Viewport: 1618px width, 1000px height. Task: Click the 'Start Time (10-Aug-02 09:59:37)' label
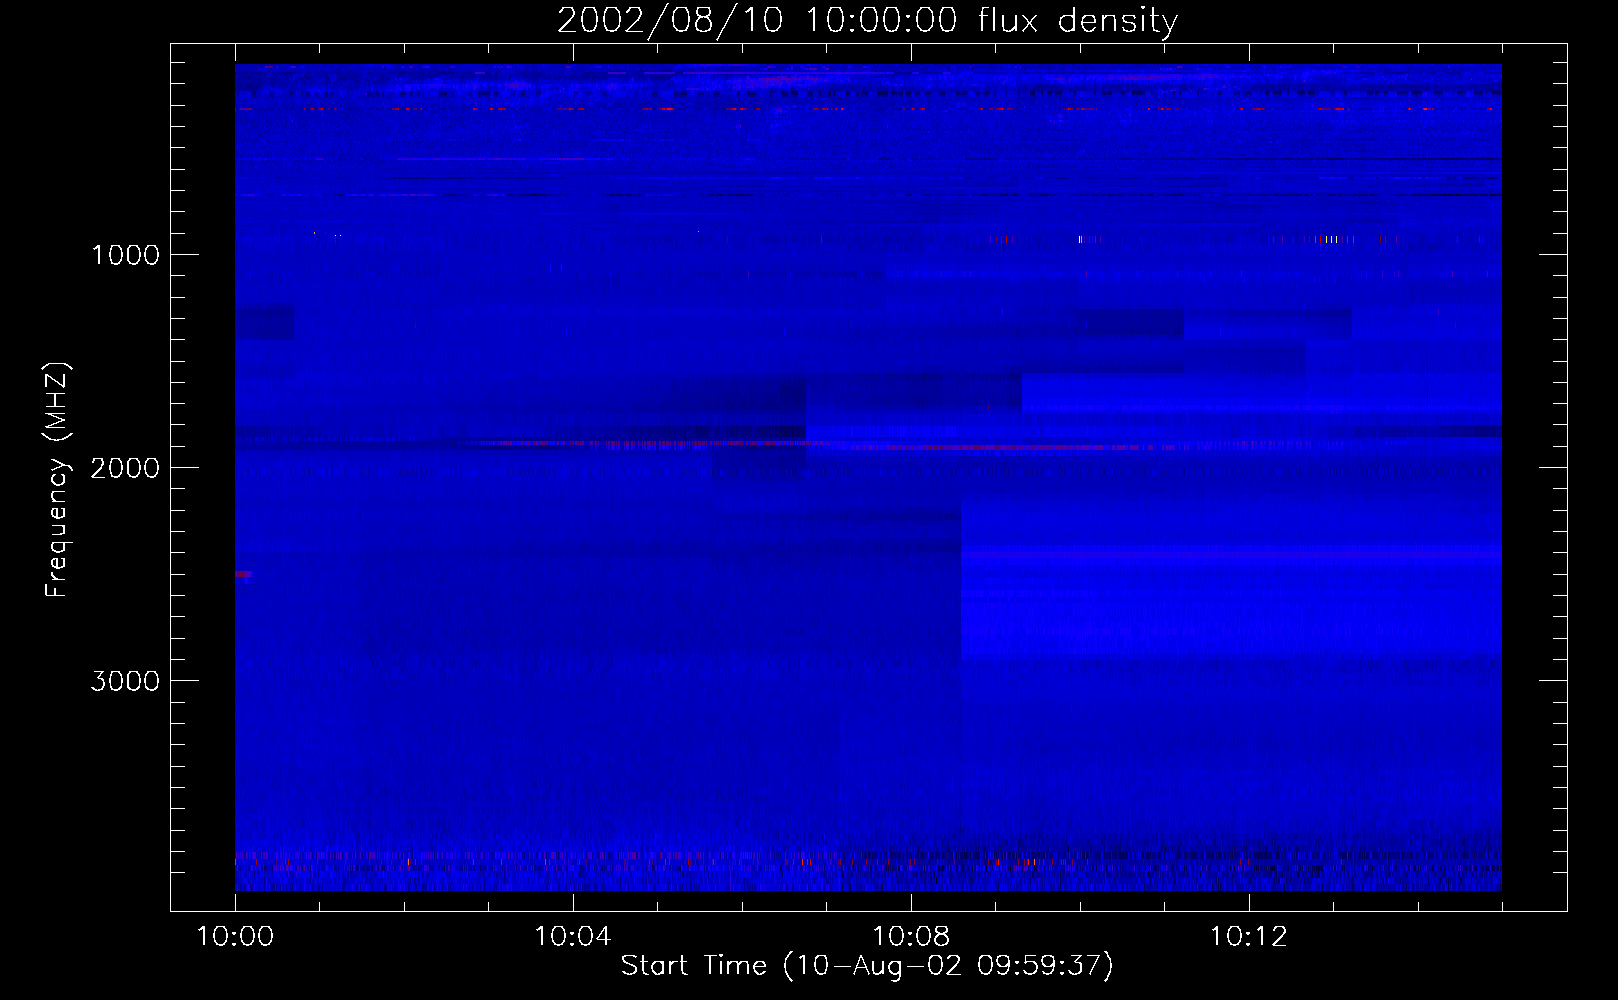[x=867, y=966]
